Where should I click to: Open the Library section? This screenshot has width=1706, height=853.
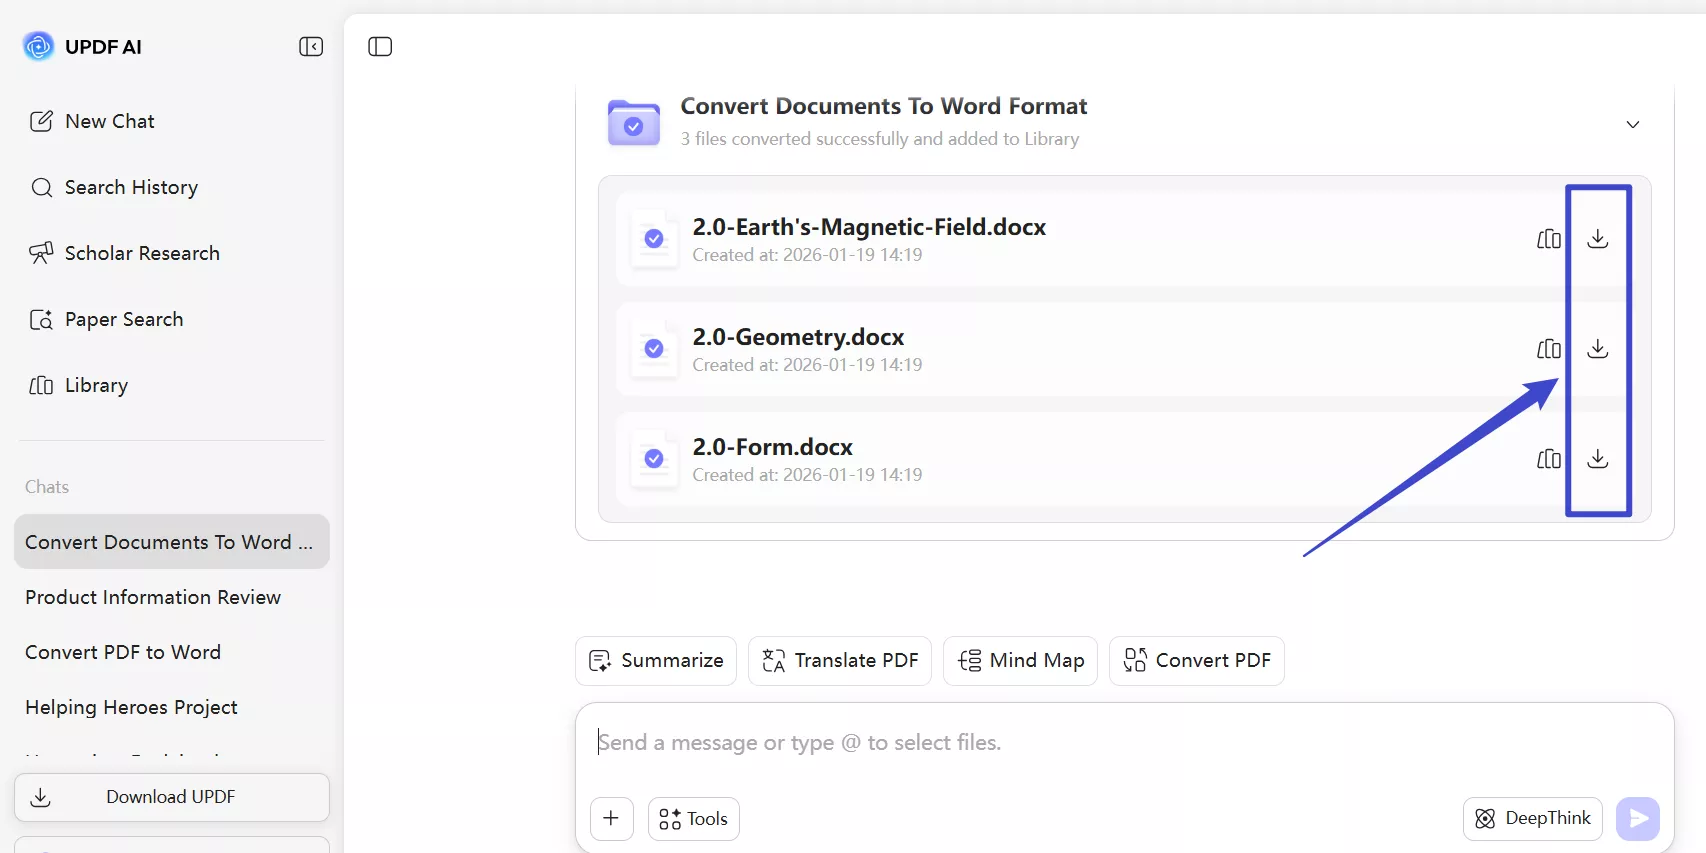[78, 385]
